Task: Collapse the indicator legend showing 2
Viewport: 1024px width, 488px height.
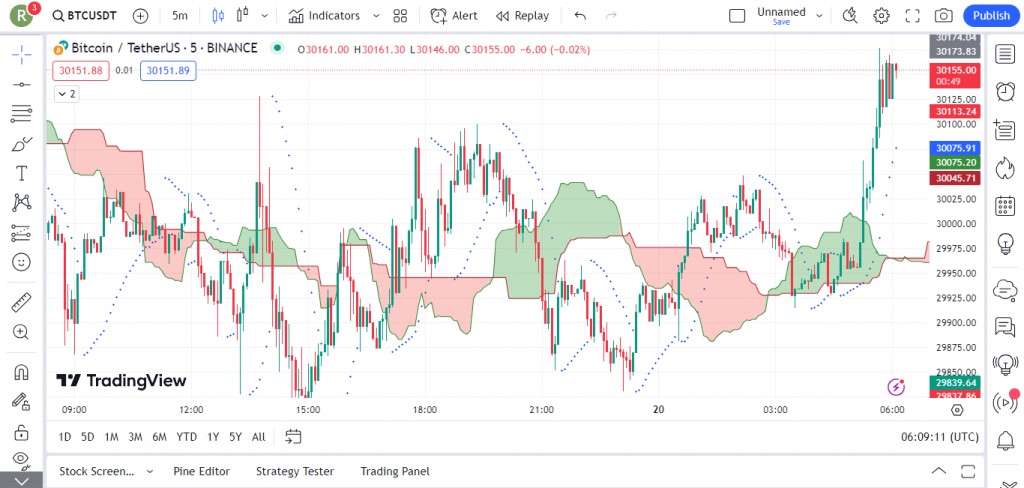Action: (x=66, y=94)
